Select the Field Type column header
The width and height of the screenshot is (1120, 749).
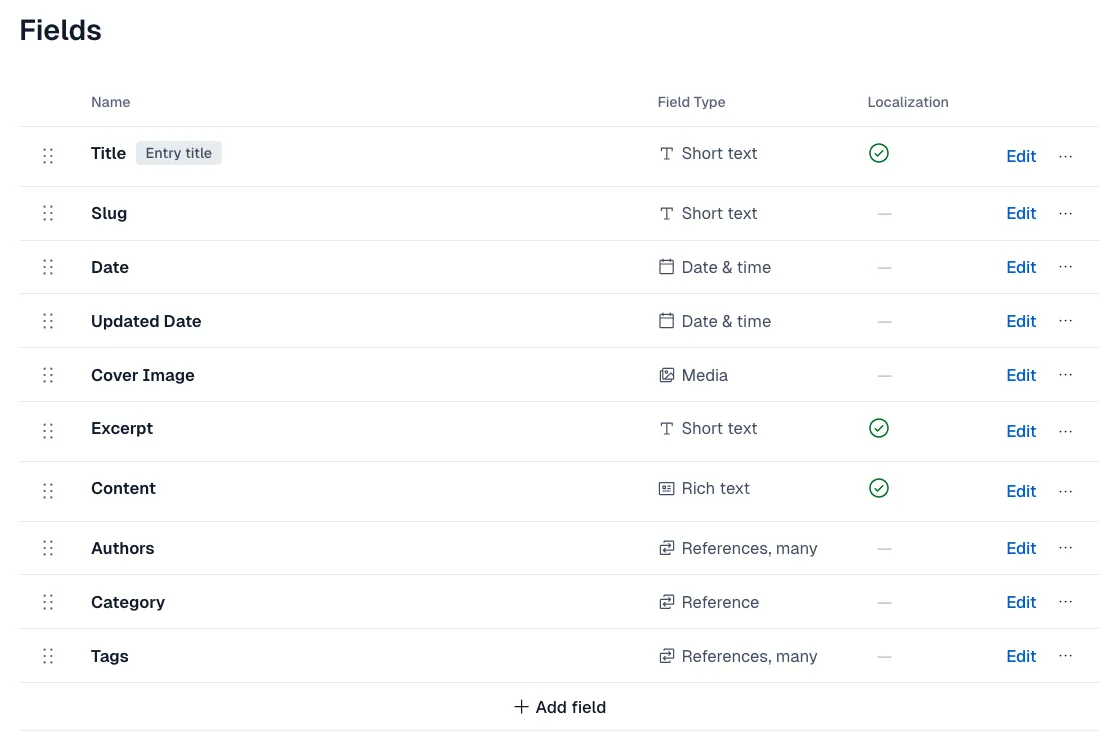691,102
